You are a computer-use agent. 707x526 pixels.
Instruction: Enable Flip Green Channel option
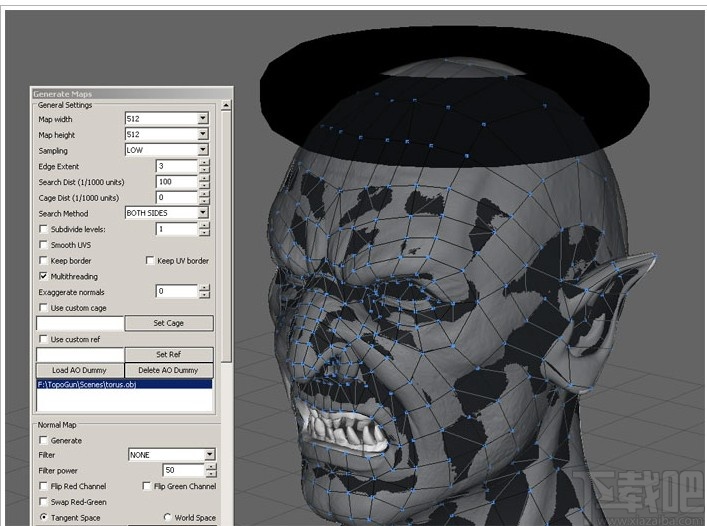coord(147,486)
